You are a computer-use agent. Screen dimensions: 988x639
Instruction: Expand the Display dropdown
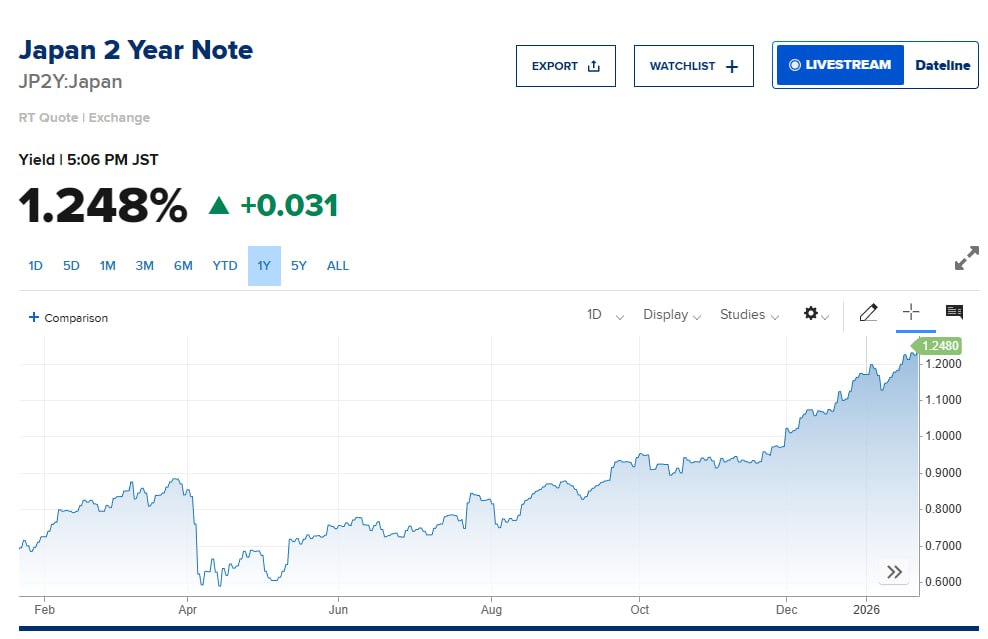click(x=671, y=315)
